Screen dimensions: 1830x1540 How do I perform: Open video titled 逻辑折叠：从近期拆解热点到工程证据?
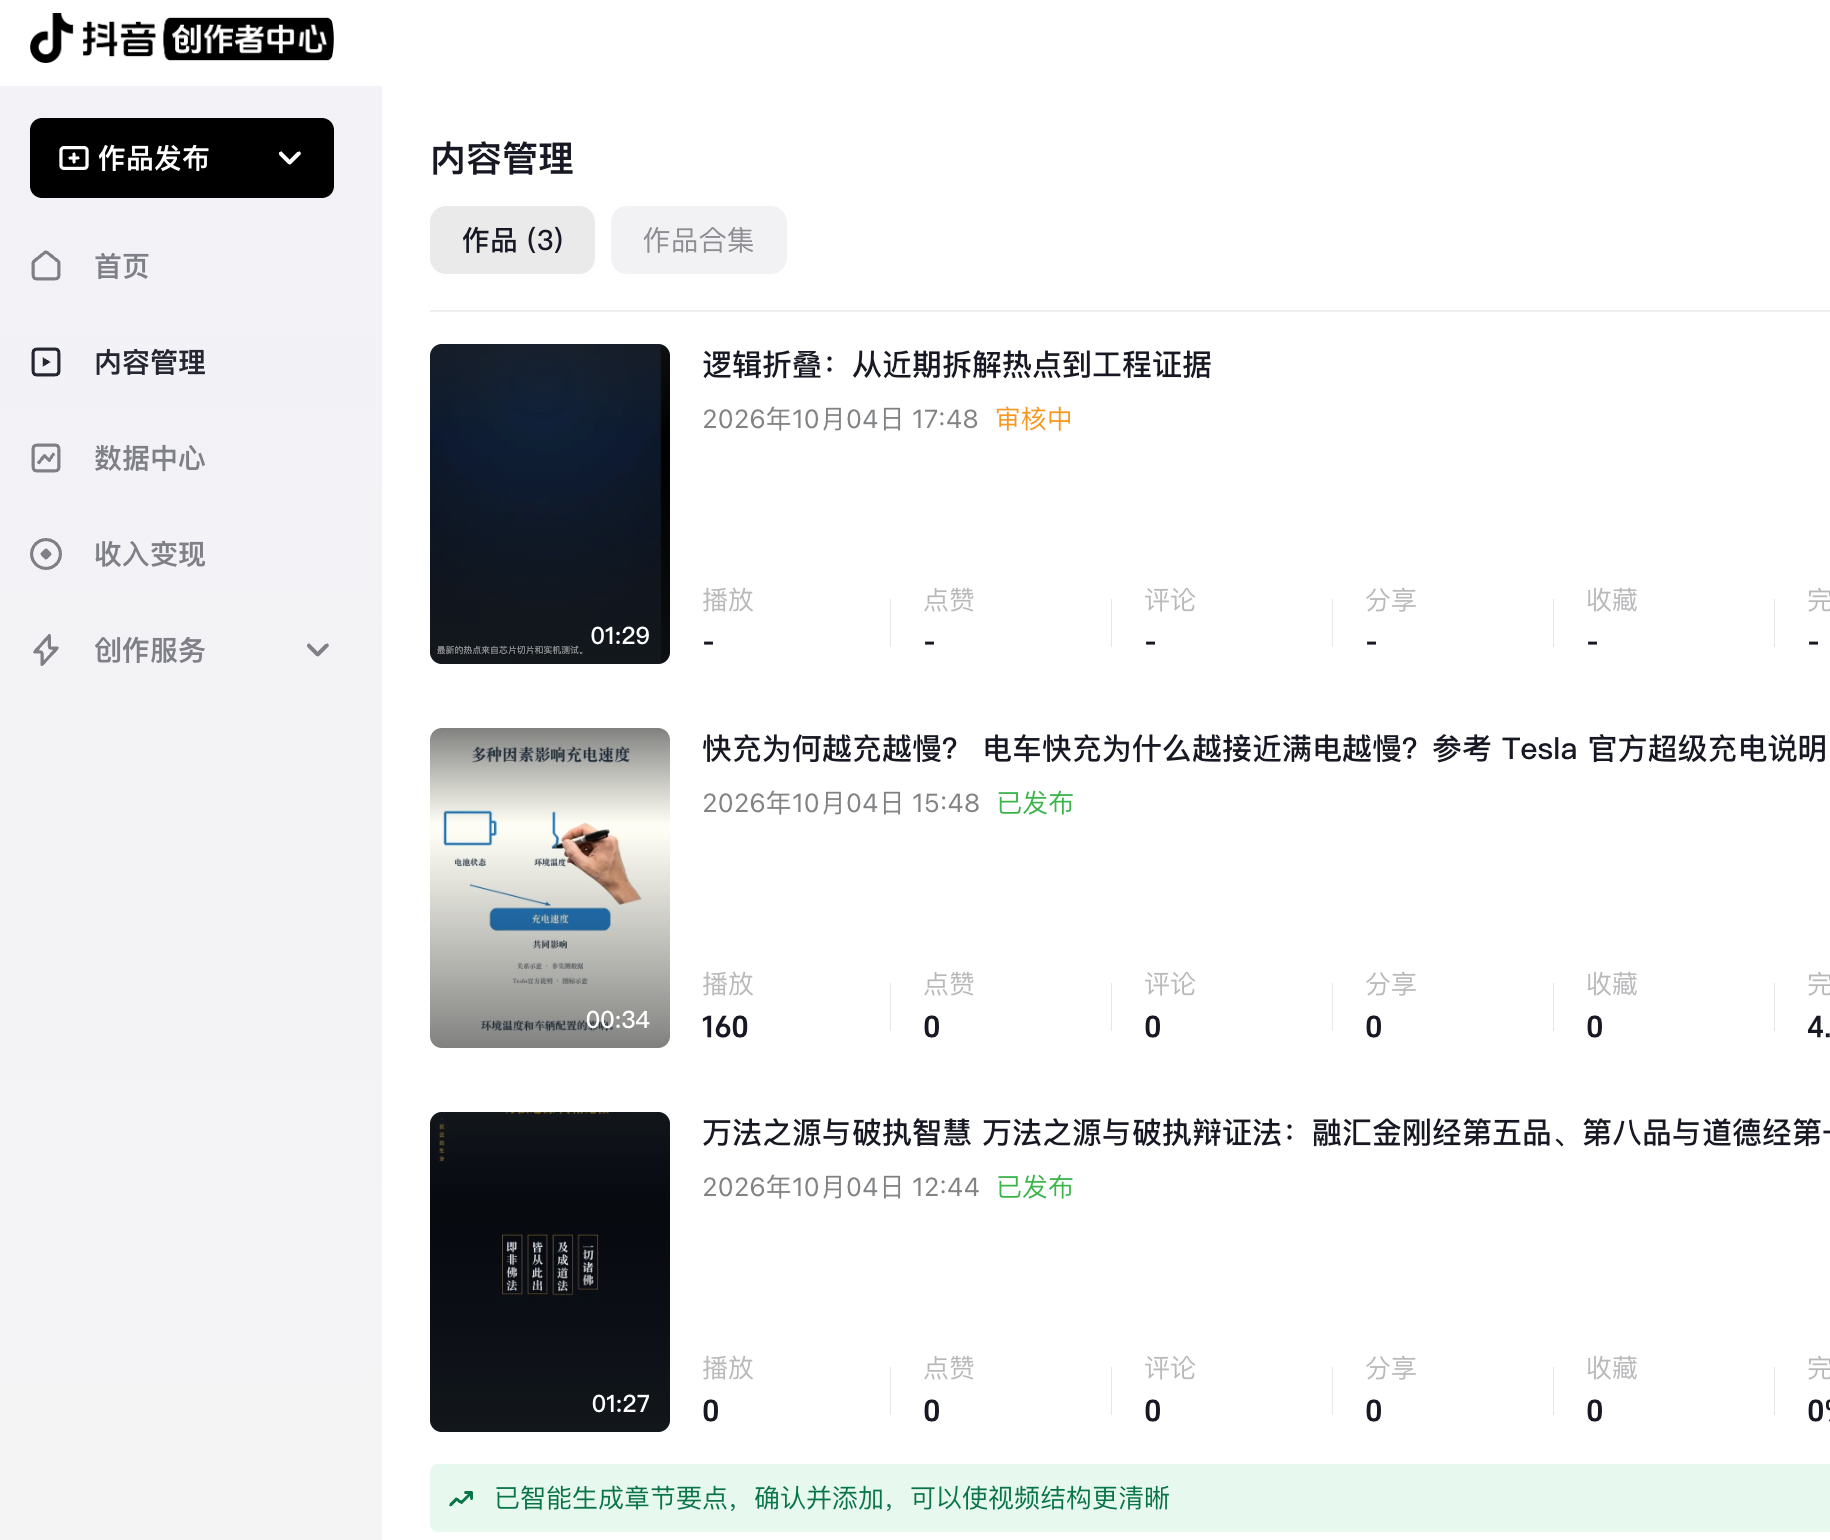pyautogui.click(x=957, y=365)
